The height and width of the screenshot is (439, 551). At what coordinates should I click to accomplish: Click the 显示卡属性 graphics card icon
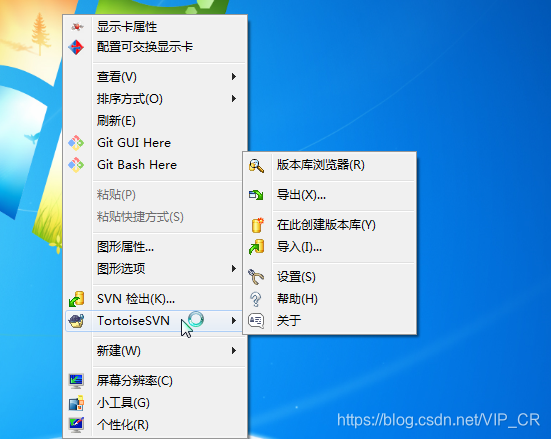coord(77,27)
